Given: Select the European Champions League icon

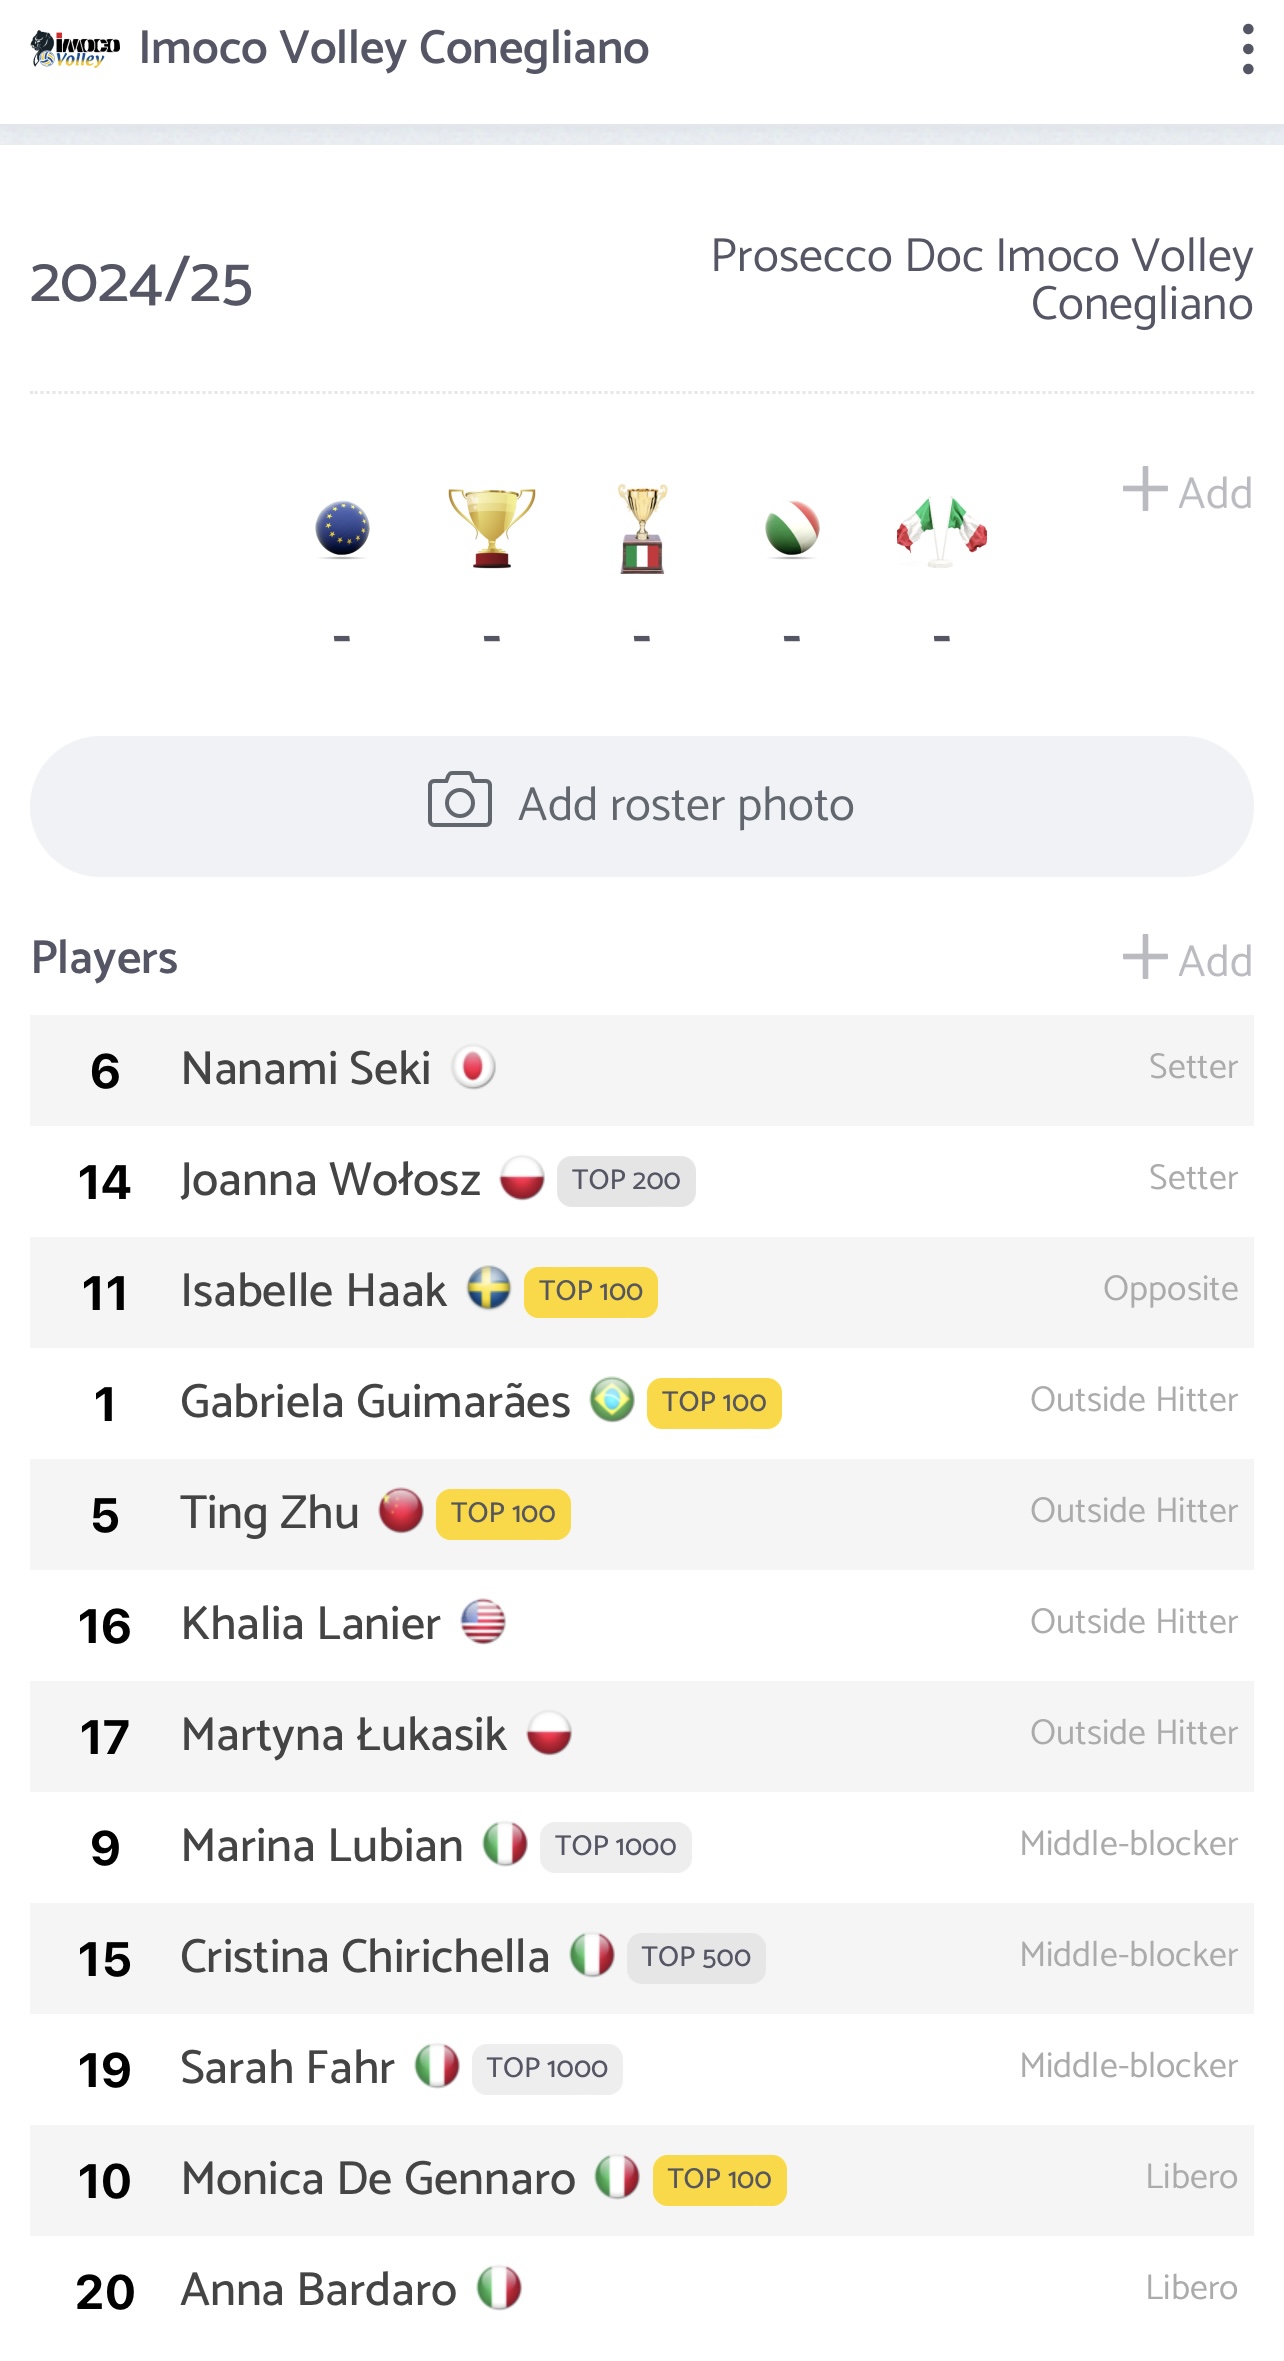Looking at the screenshot, I should [x=342, y=529].
